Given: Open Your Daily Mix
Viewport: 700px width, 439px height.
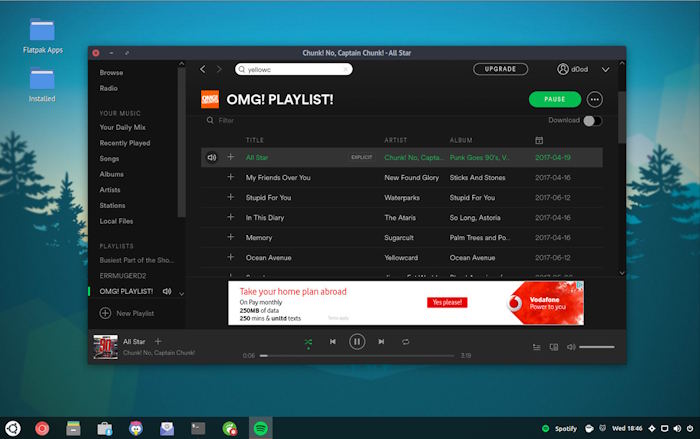Looking at the screenshot, I should [122, 127].
